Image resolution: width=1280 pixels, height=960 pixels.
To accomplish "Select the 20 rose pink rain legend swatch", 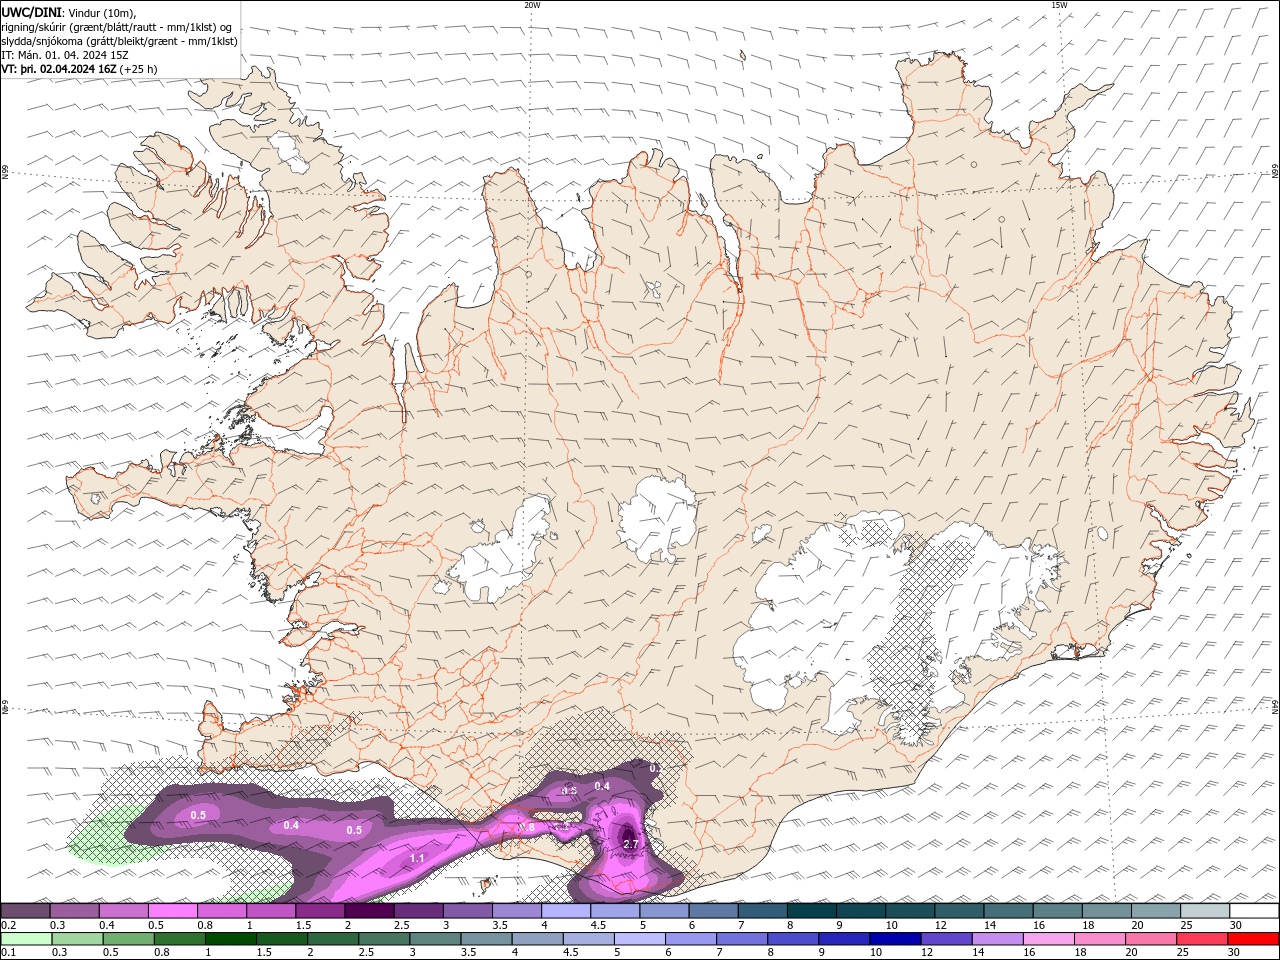I will tap(1149, 939).
